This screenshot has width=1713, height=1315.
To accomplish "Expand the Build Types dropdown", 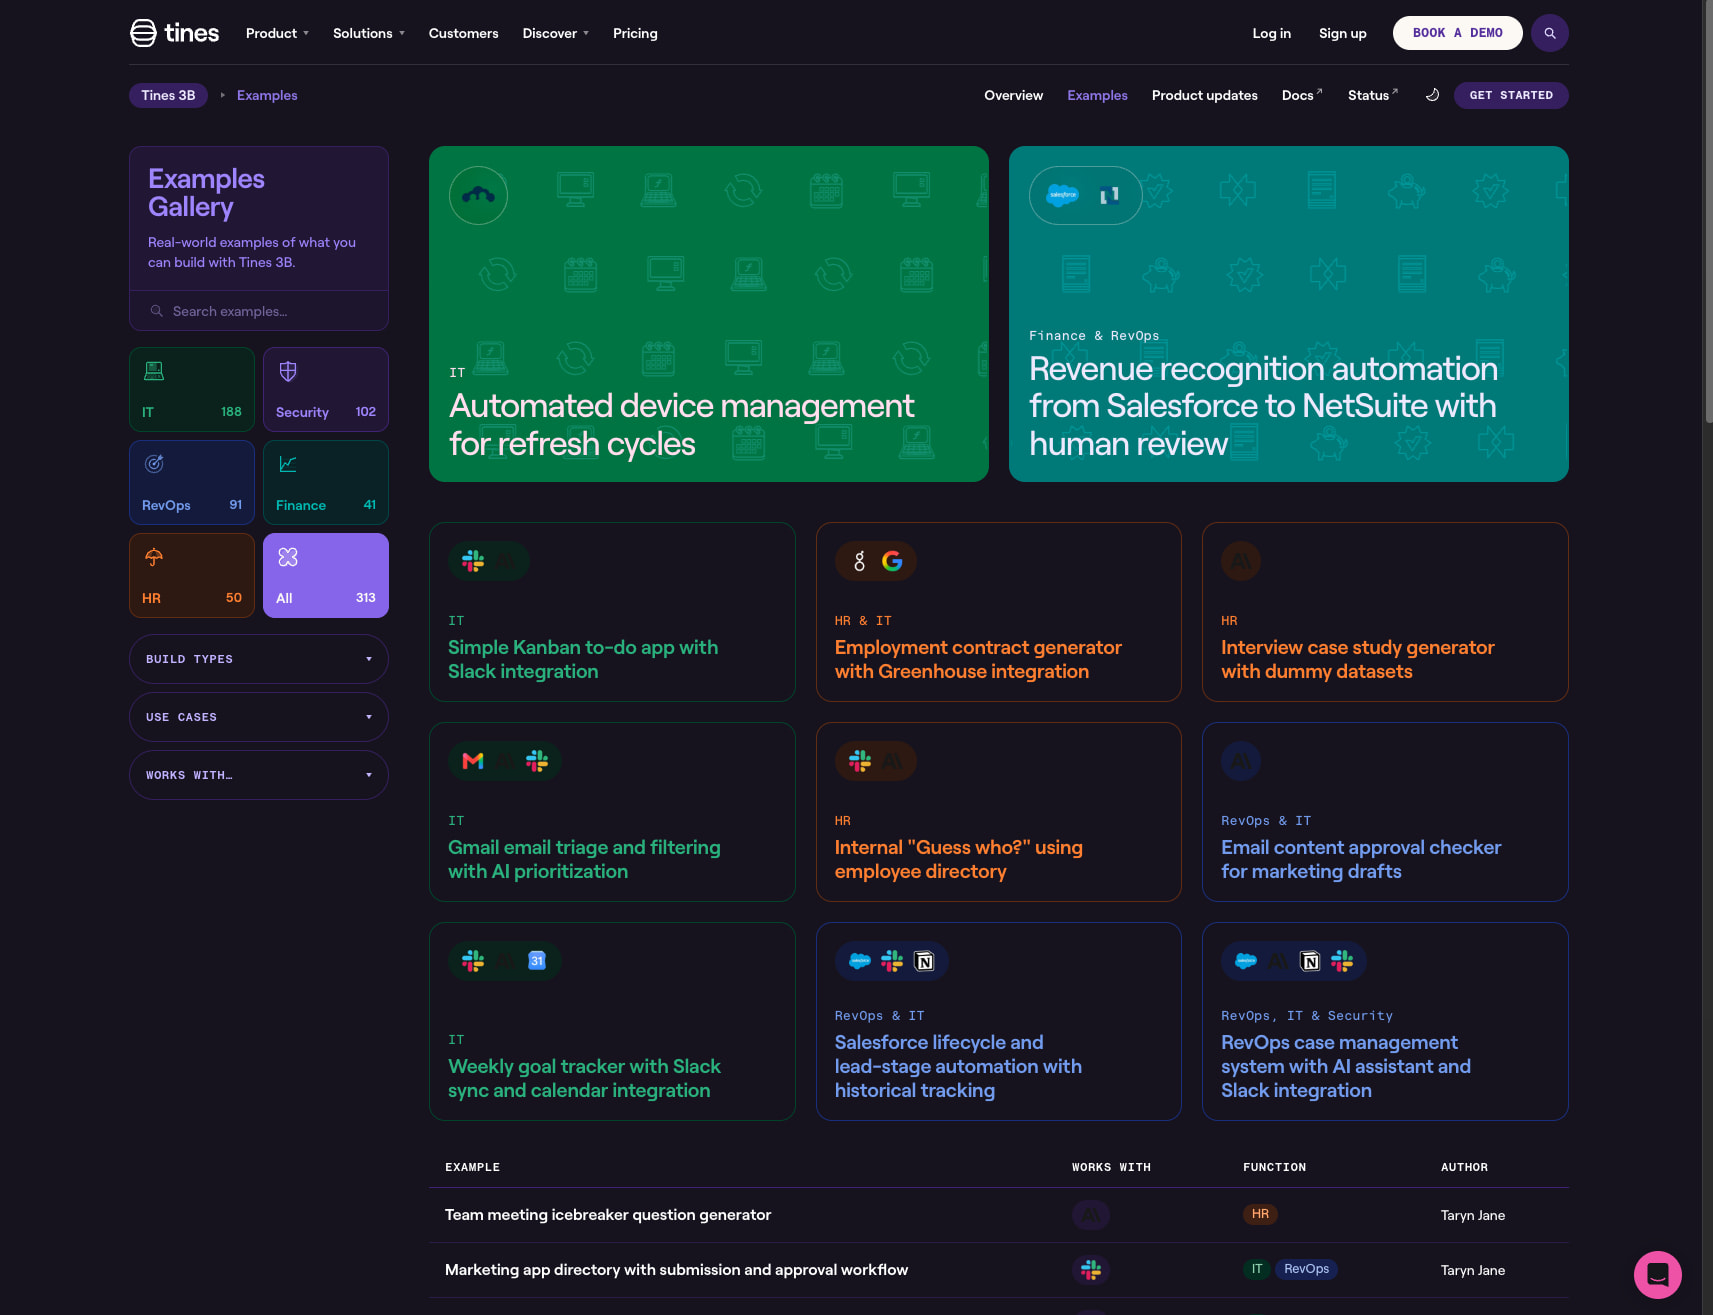I will click(x=259, y=659).
